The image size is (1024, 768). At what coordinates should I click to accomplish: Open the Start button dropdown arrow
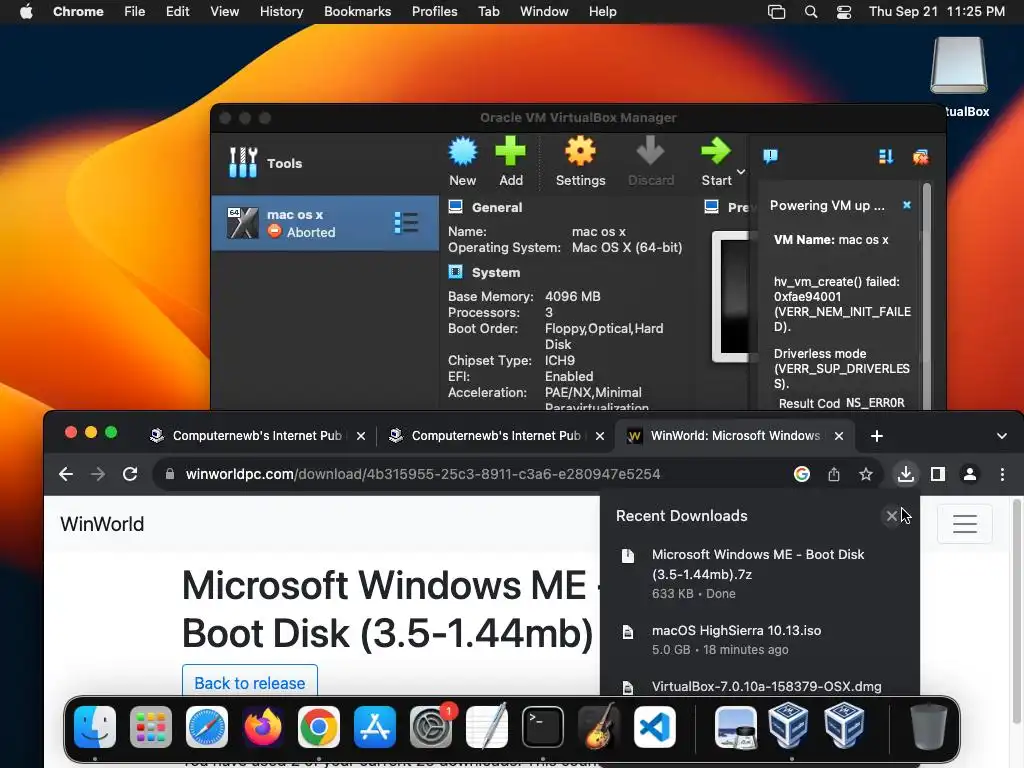point(741,172)
